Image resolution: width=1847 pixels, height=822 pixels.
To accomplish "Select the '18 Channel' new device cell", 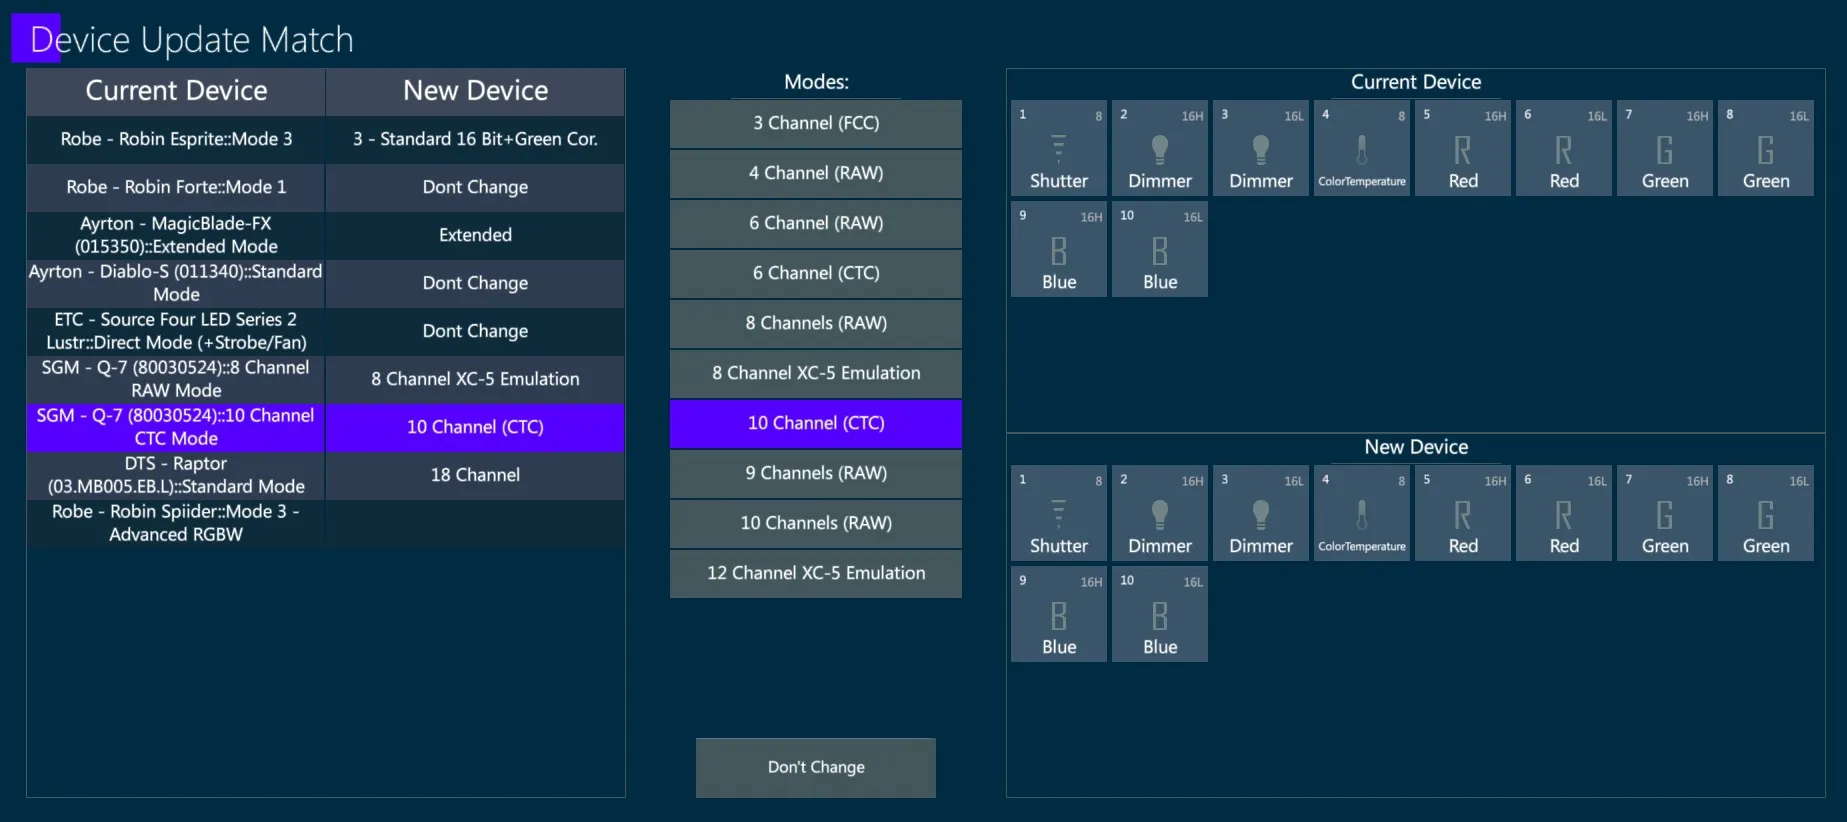I will (475, 475).
